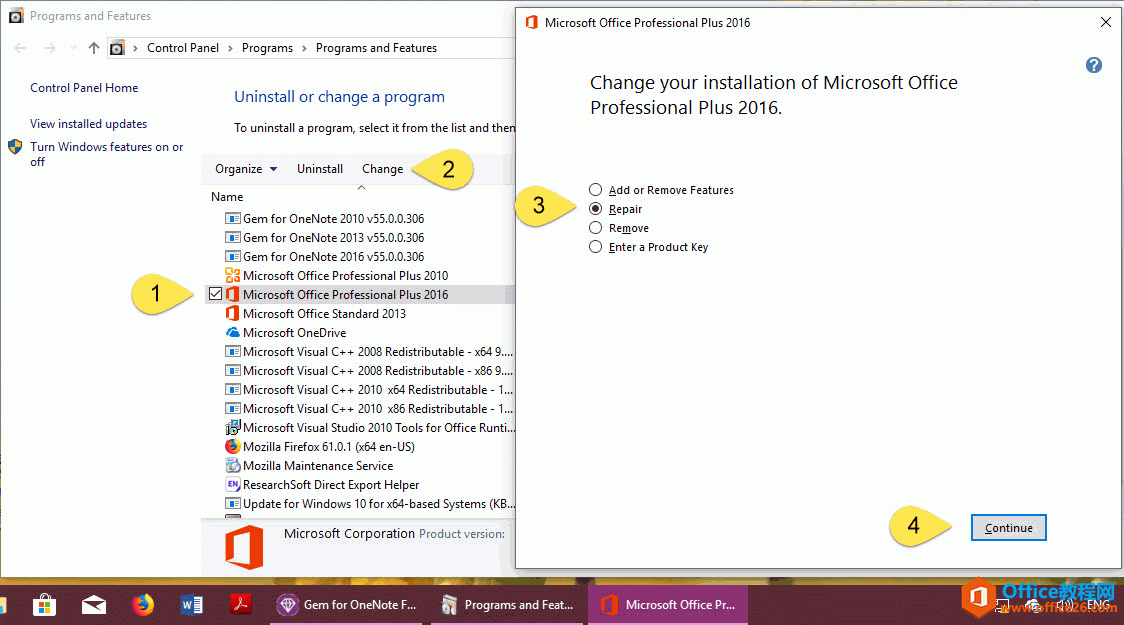This screenshot has height=625, width=1124.
Task: Uncheck Microsoft Office Professional Plus 2016
Action: point(215,294)
